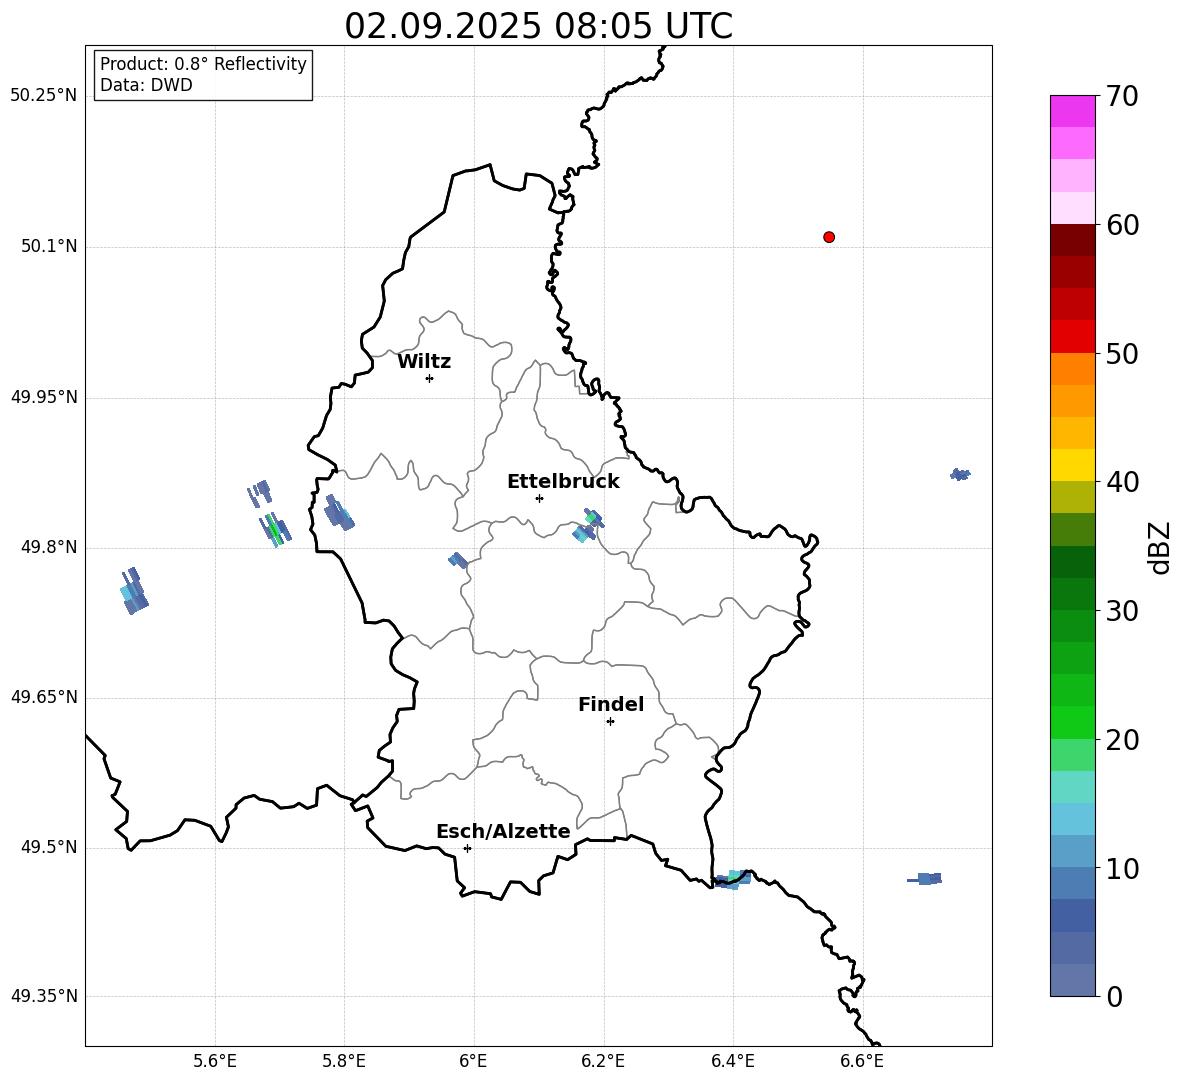Viewport: 1184px width, 1081px height.
Task: Click the light blue colorbar segment above 10
Action: (x=1072, y=851)
